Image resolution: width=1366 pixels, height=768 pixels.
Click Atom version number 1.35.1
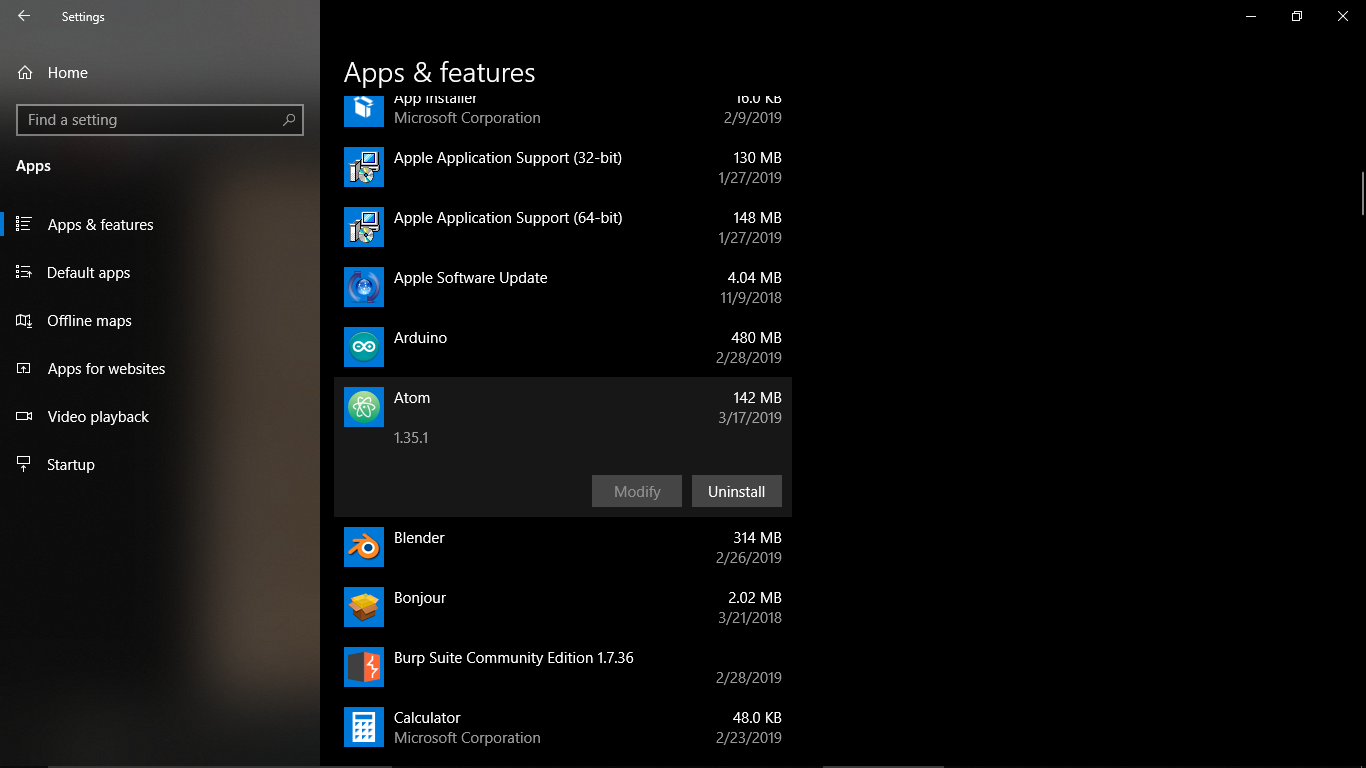[x=411, y=438]
